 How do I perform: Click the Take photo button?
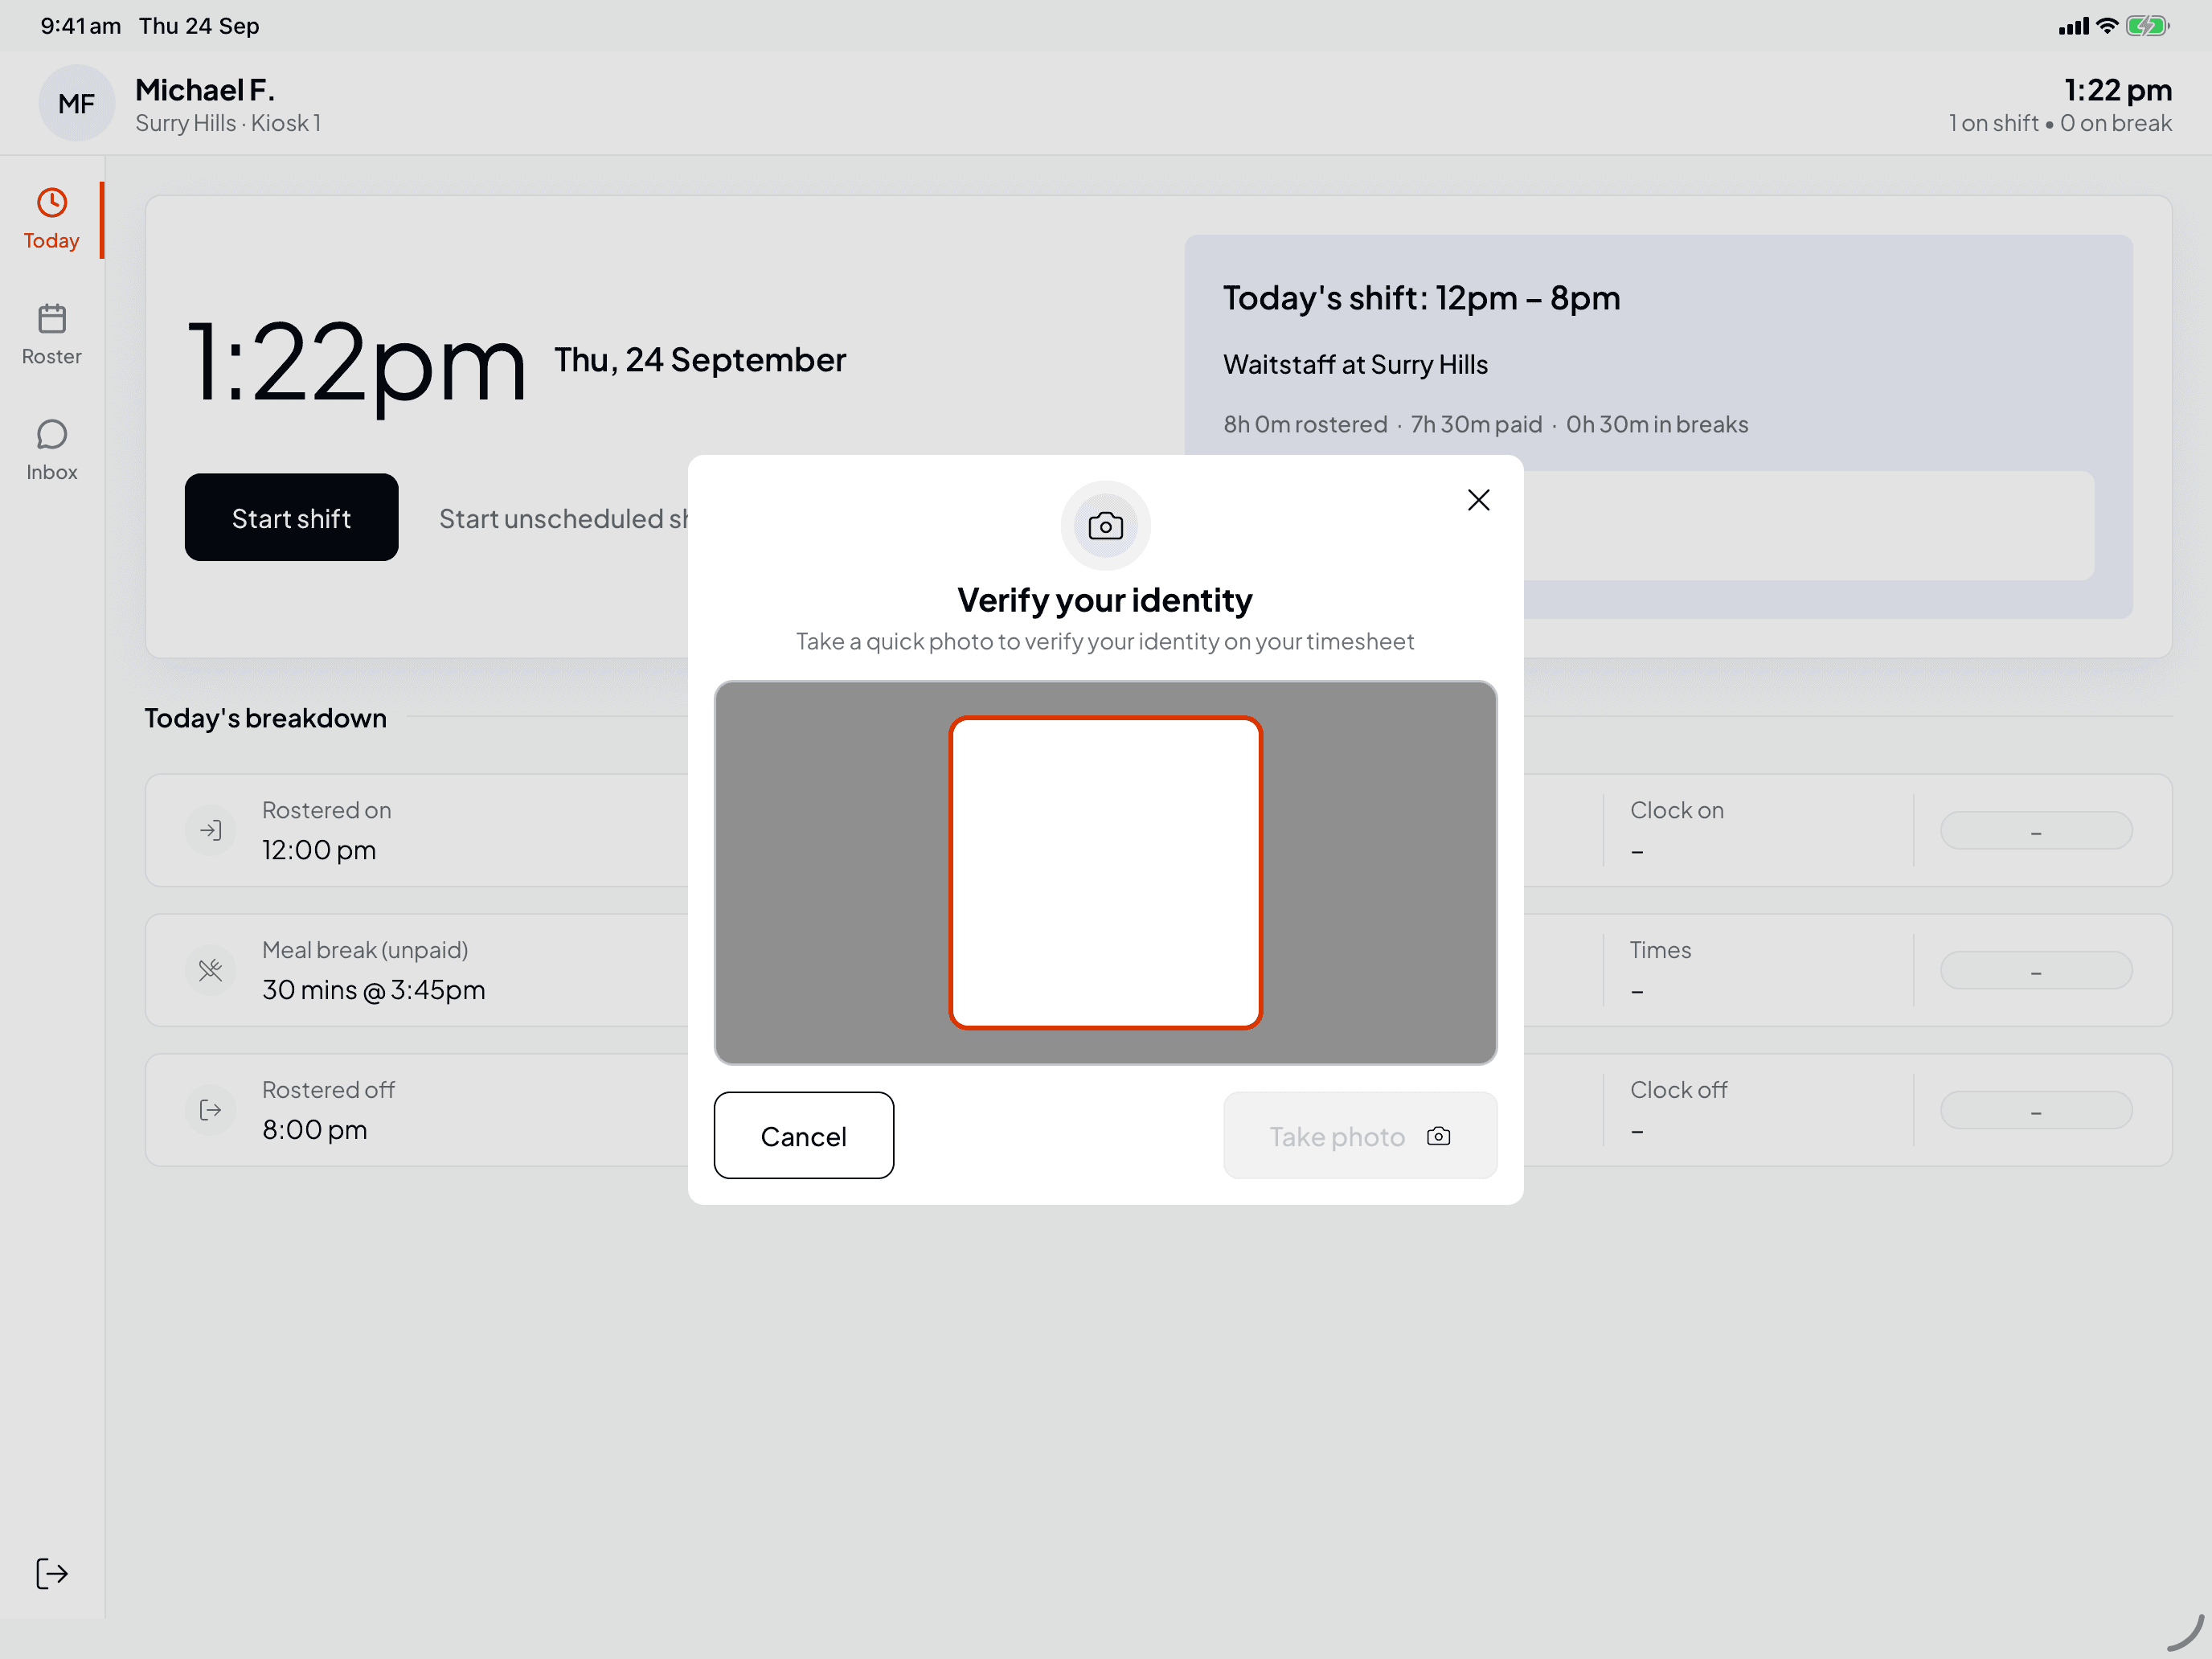pyautogui.click(x=1359, y=1135)
